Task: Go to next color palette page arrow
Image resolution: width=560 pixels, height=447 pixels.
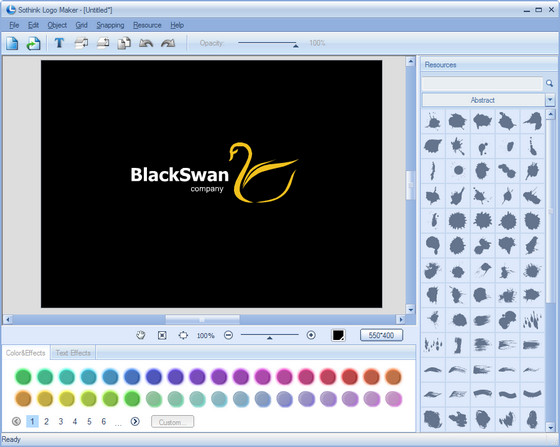Action: click(x=135, y=421)
